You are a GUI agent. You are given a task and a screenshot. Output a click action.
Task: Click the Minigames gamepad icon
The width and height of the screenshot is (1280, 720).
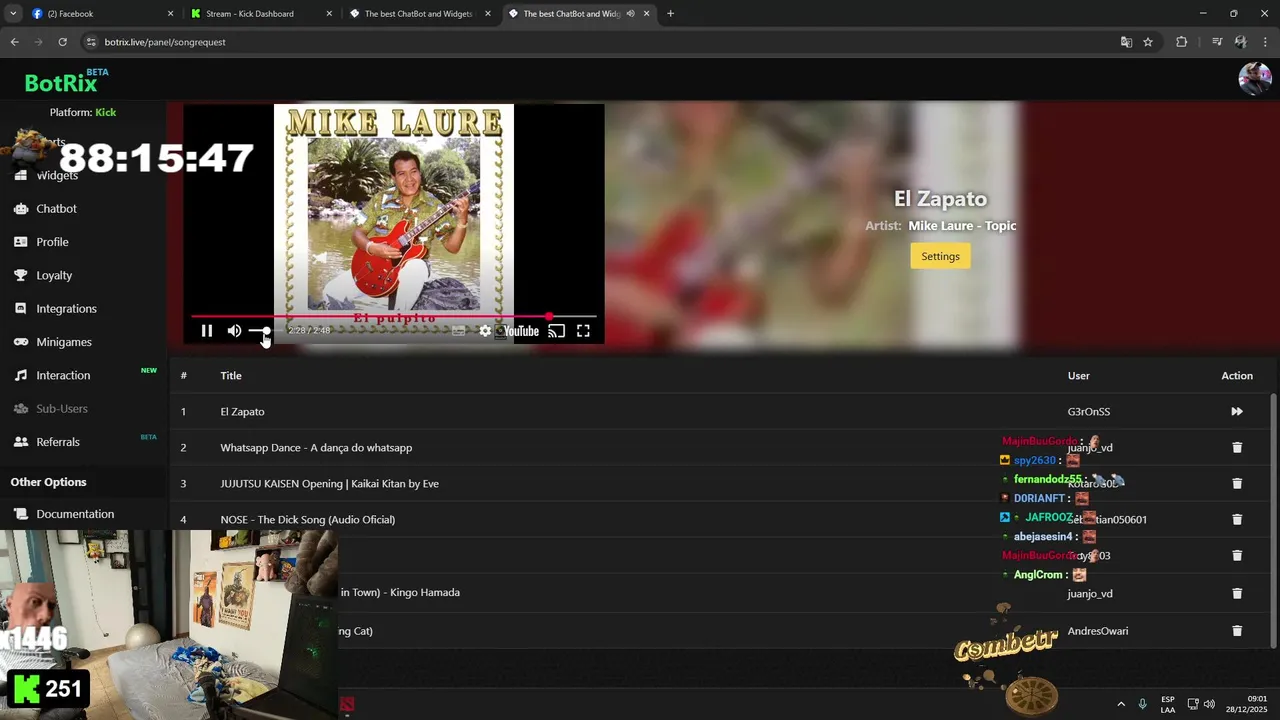tap(20, 342)
